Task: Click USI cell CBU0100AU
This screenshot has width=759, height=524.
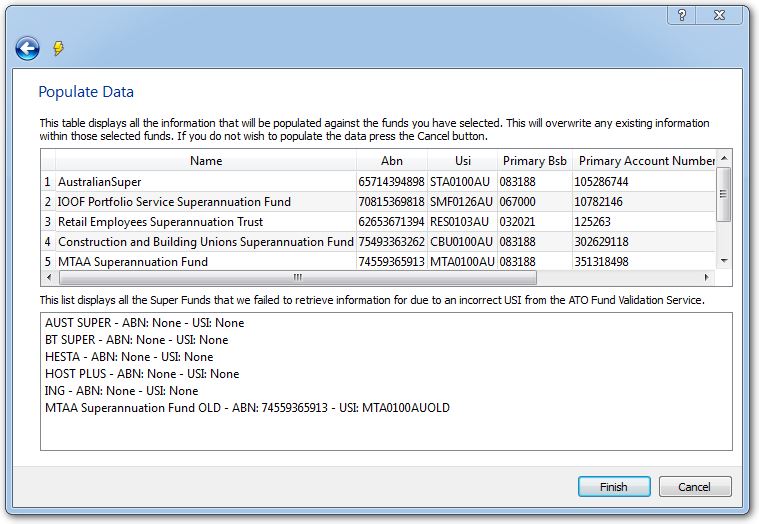Action: click(x=462, y=241)
